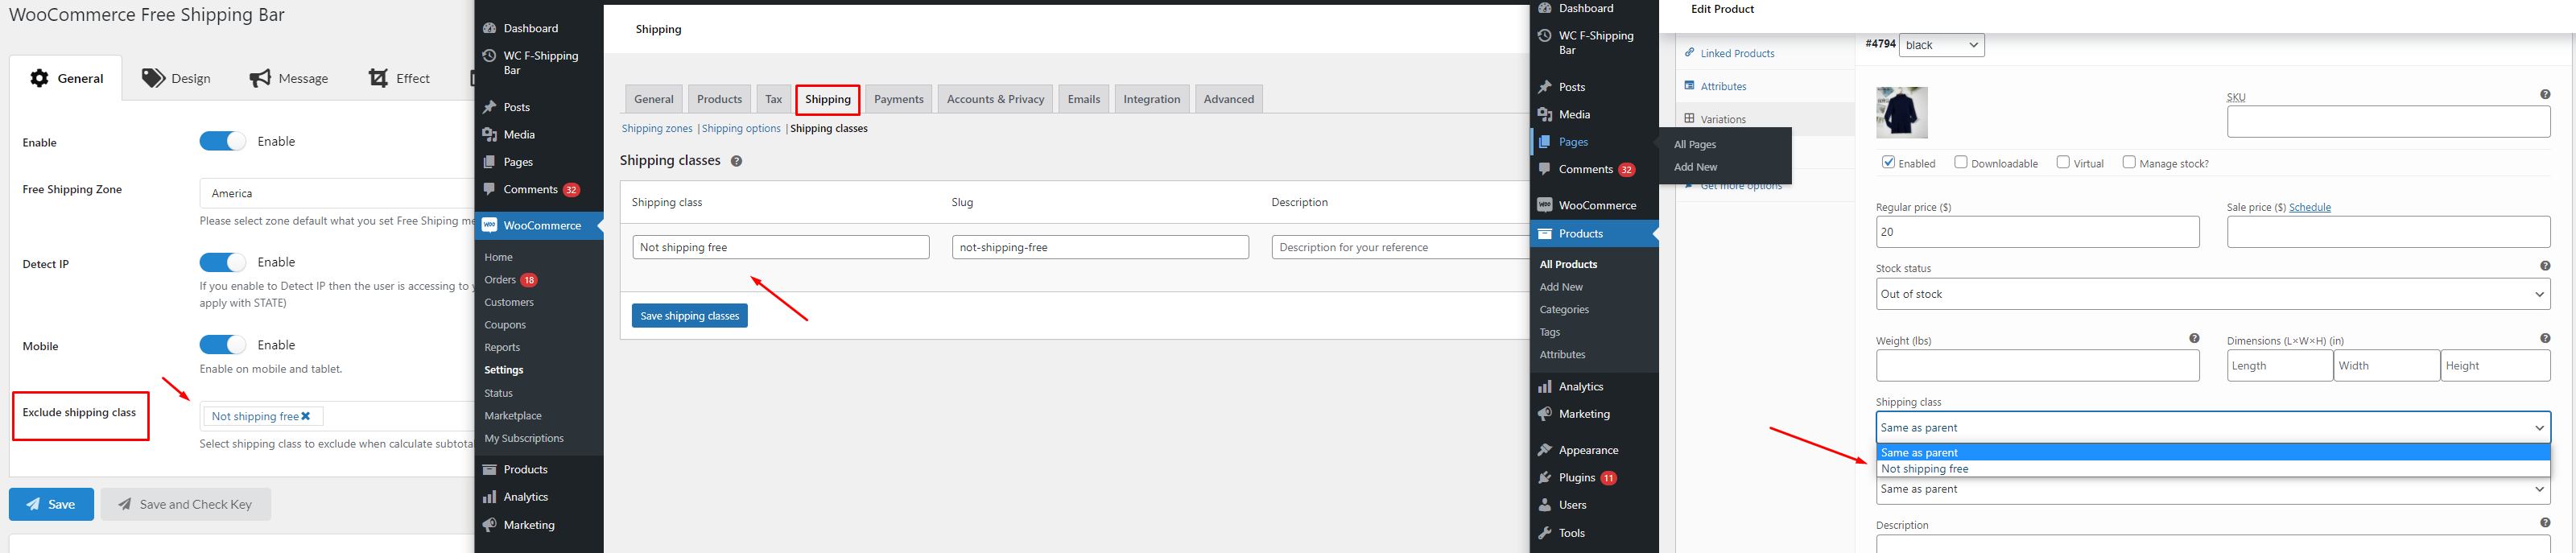The width and height of the screenshot is (2576, 553).
Task: Open Categories under Products menu
Action: coord(1564,310)
